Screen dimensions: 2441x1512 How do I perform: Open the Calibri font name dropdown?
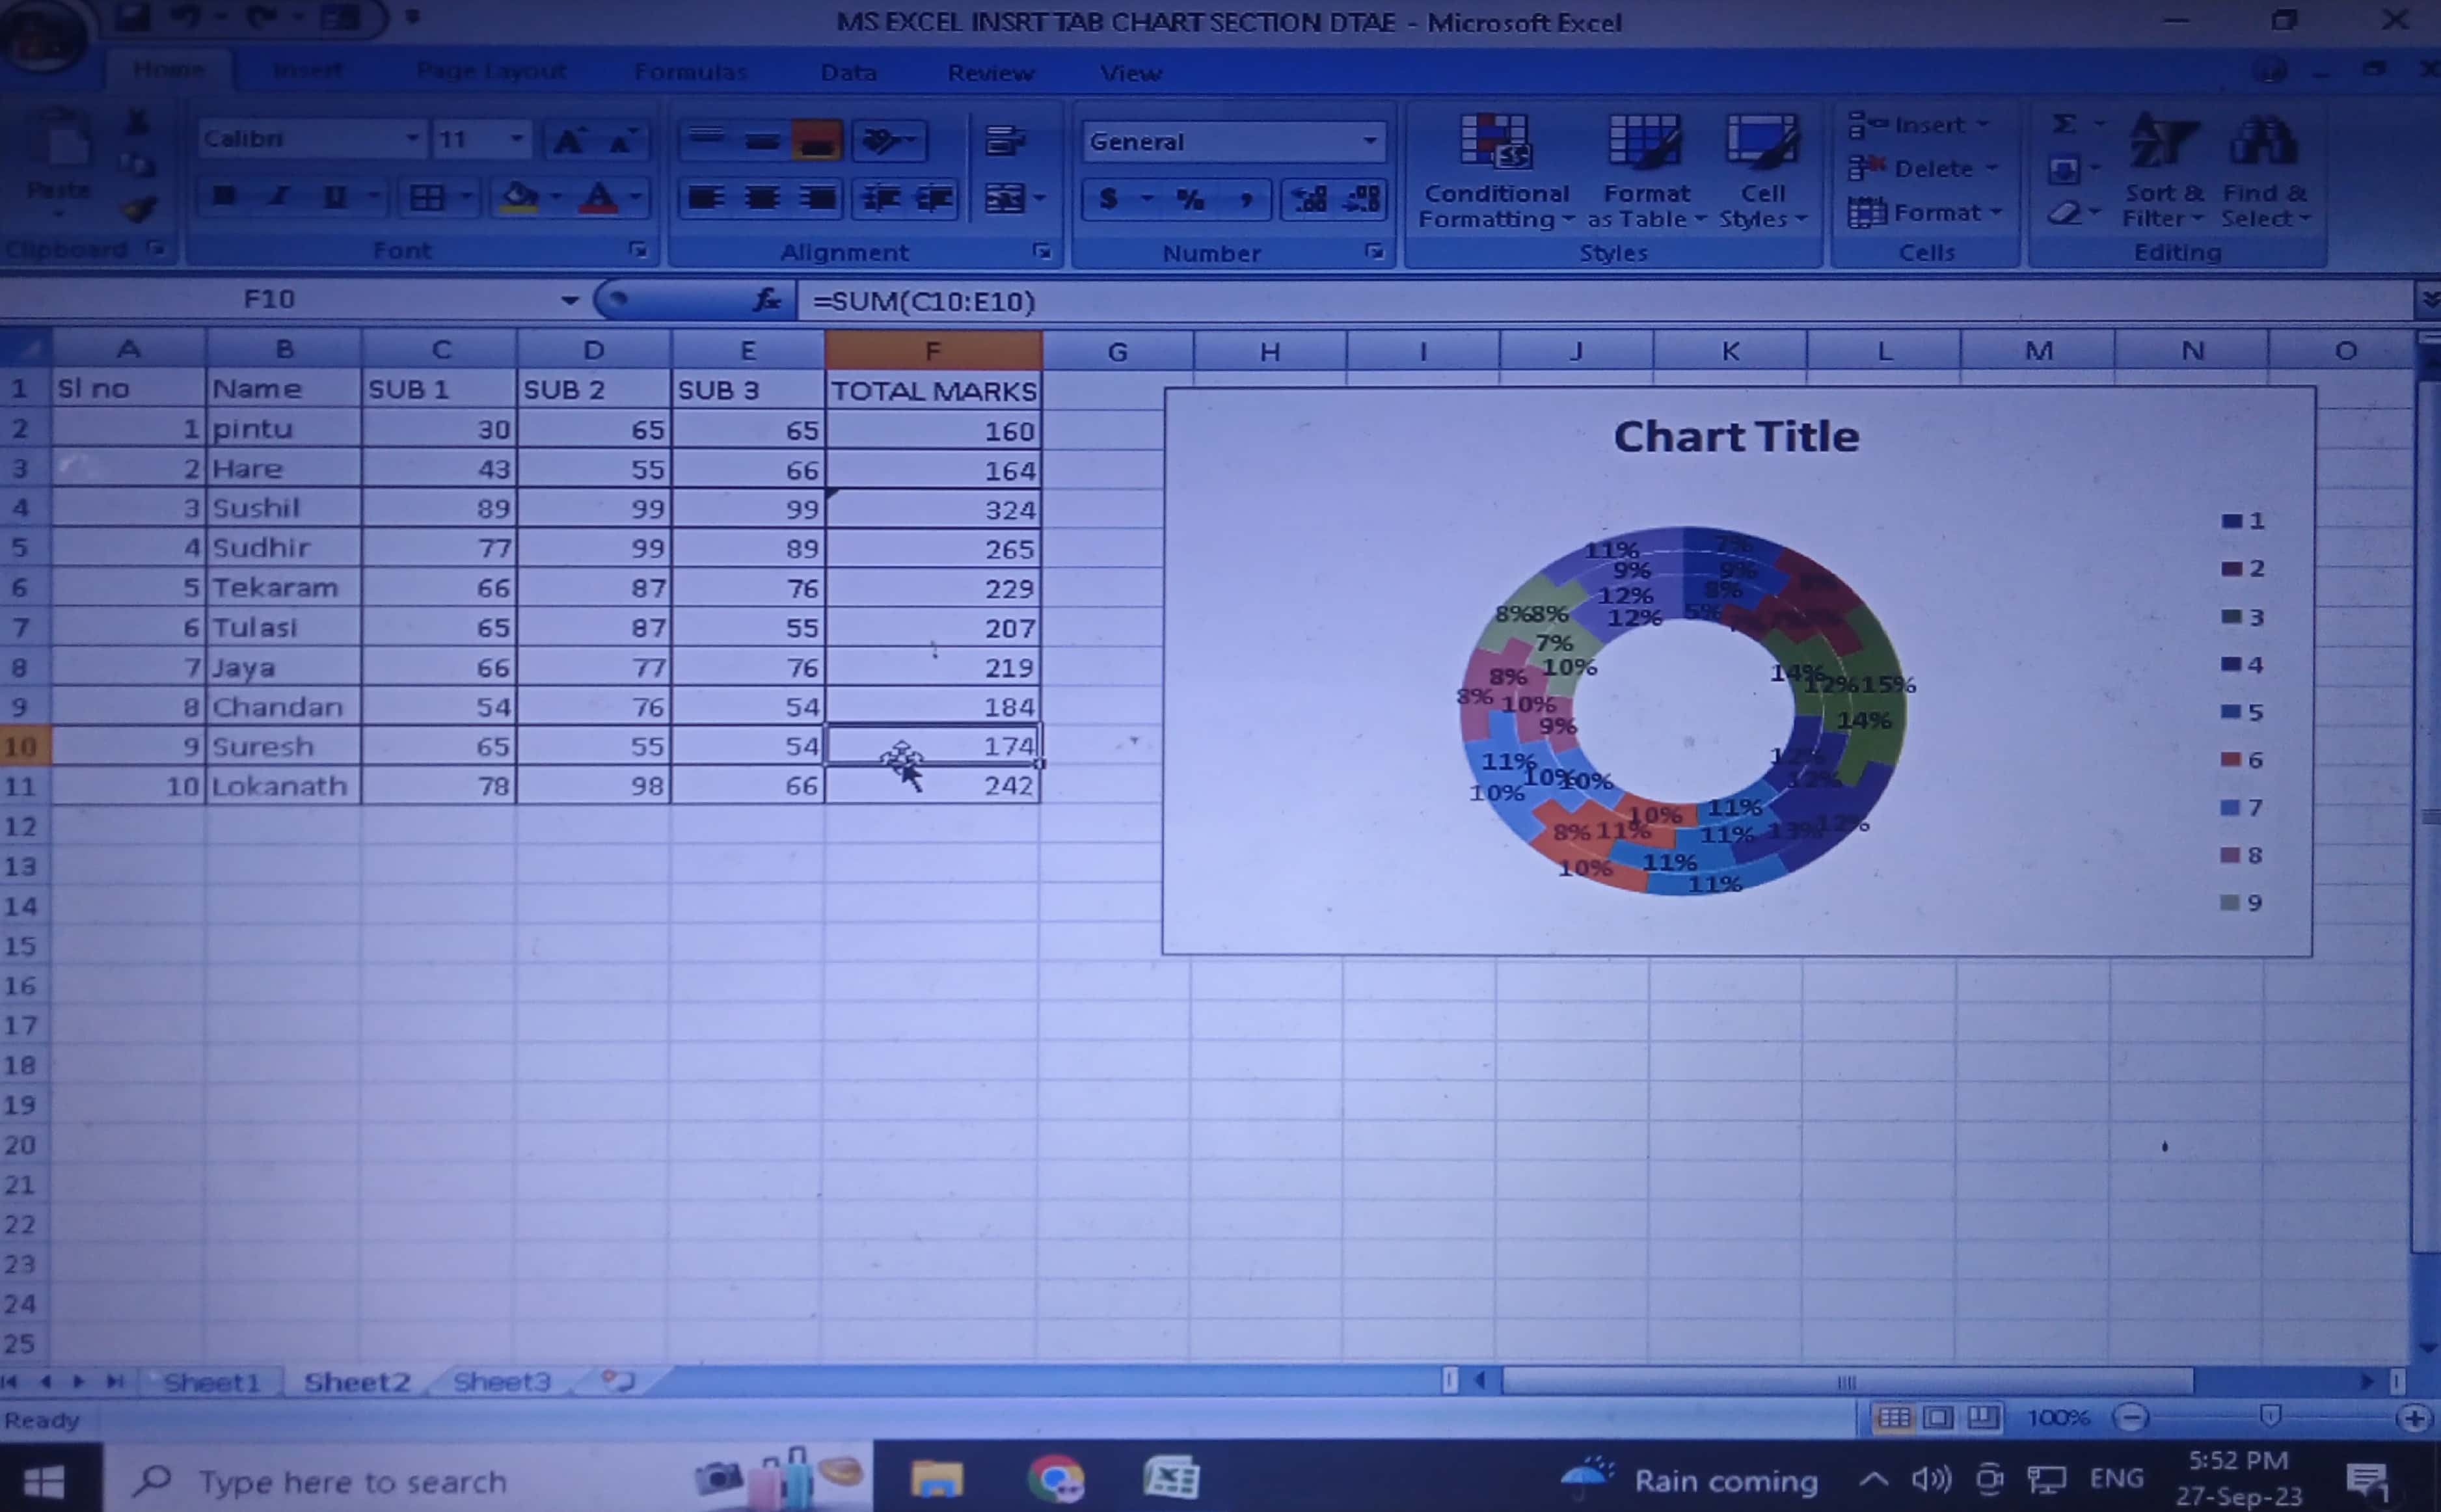point(412,139)
